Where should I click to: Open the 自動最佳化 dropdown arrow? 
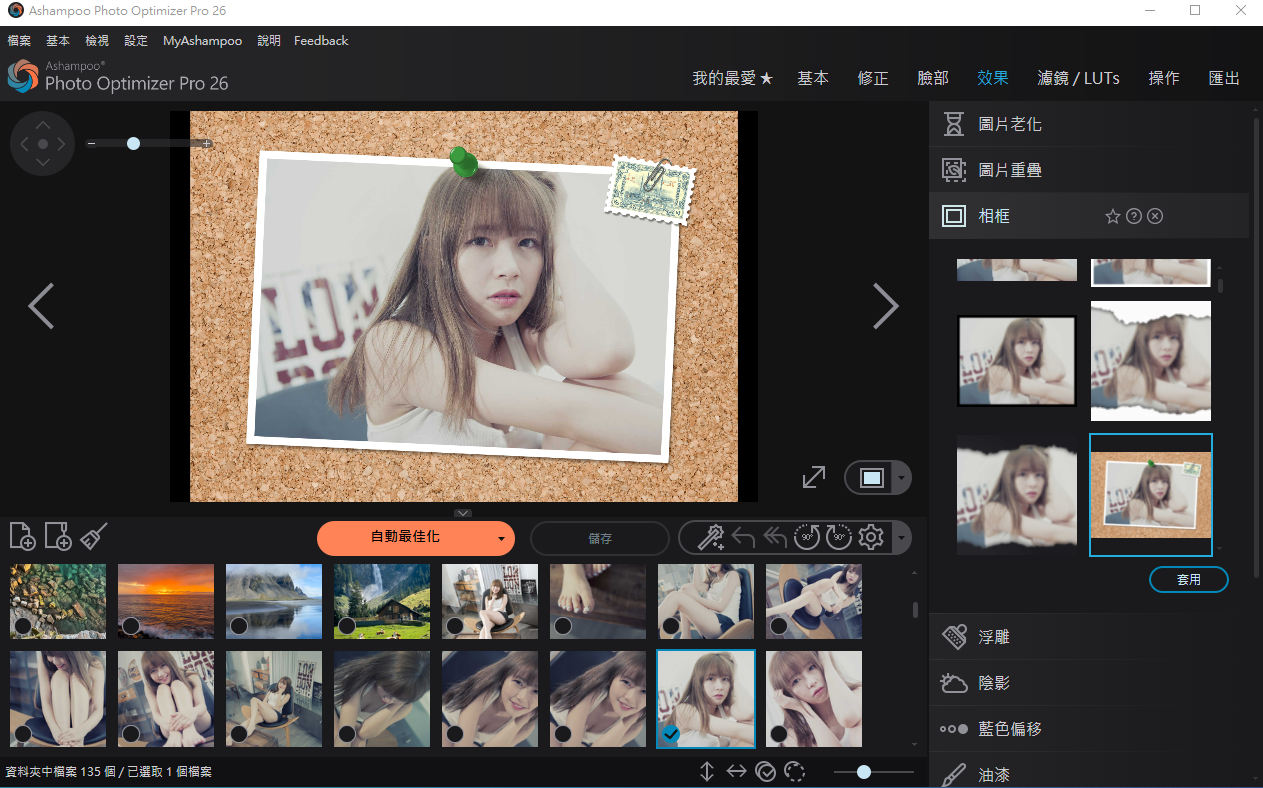500,538
